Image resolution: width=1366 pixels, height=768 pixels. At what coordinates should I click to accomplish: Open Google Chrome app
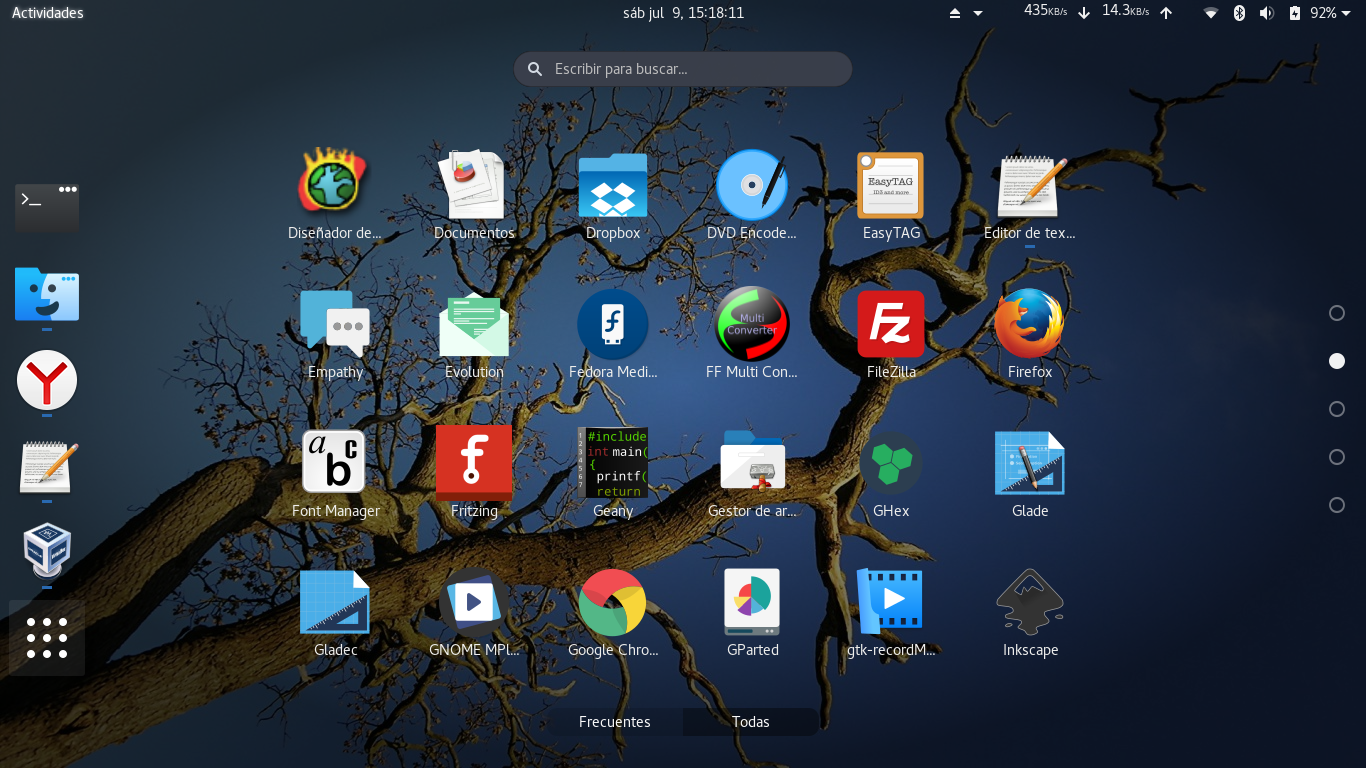613,602
